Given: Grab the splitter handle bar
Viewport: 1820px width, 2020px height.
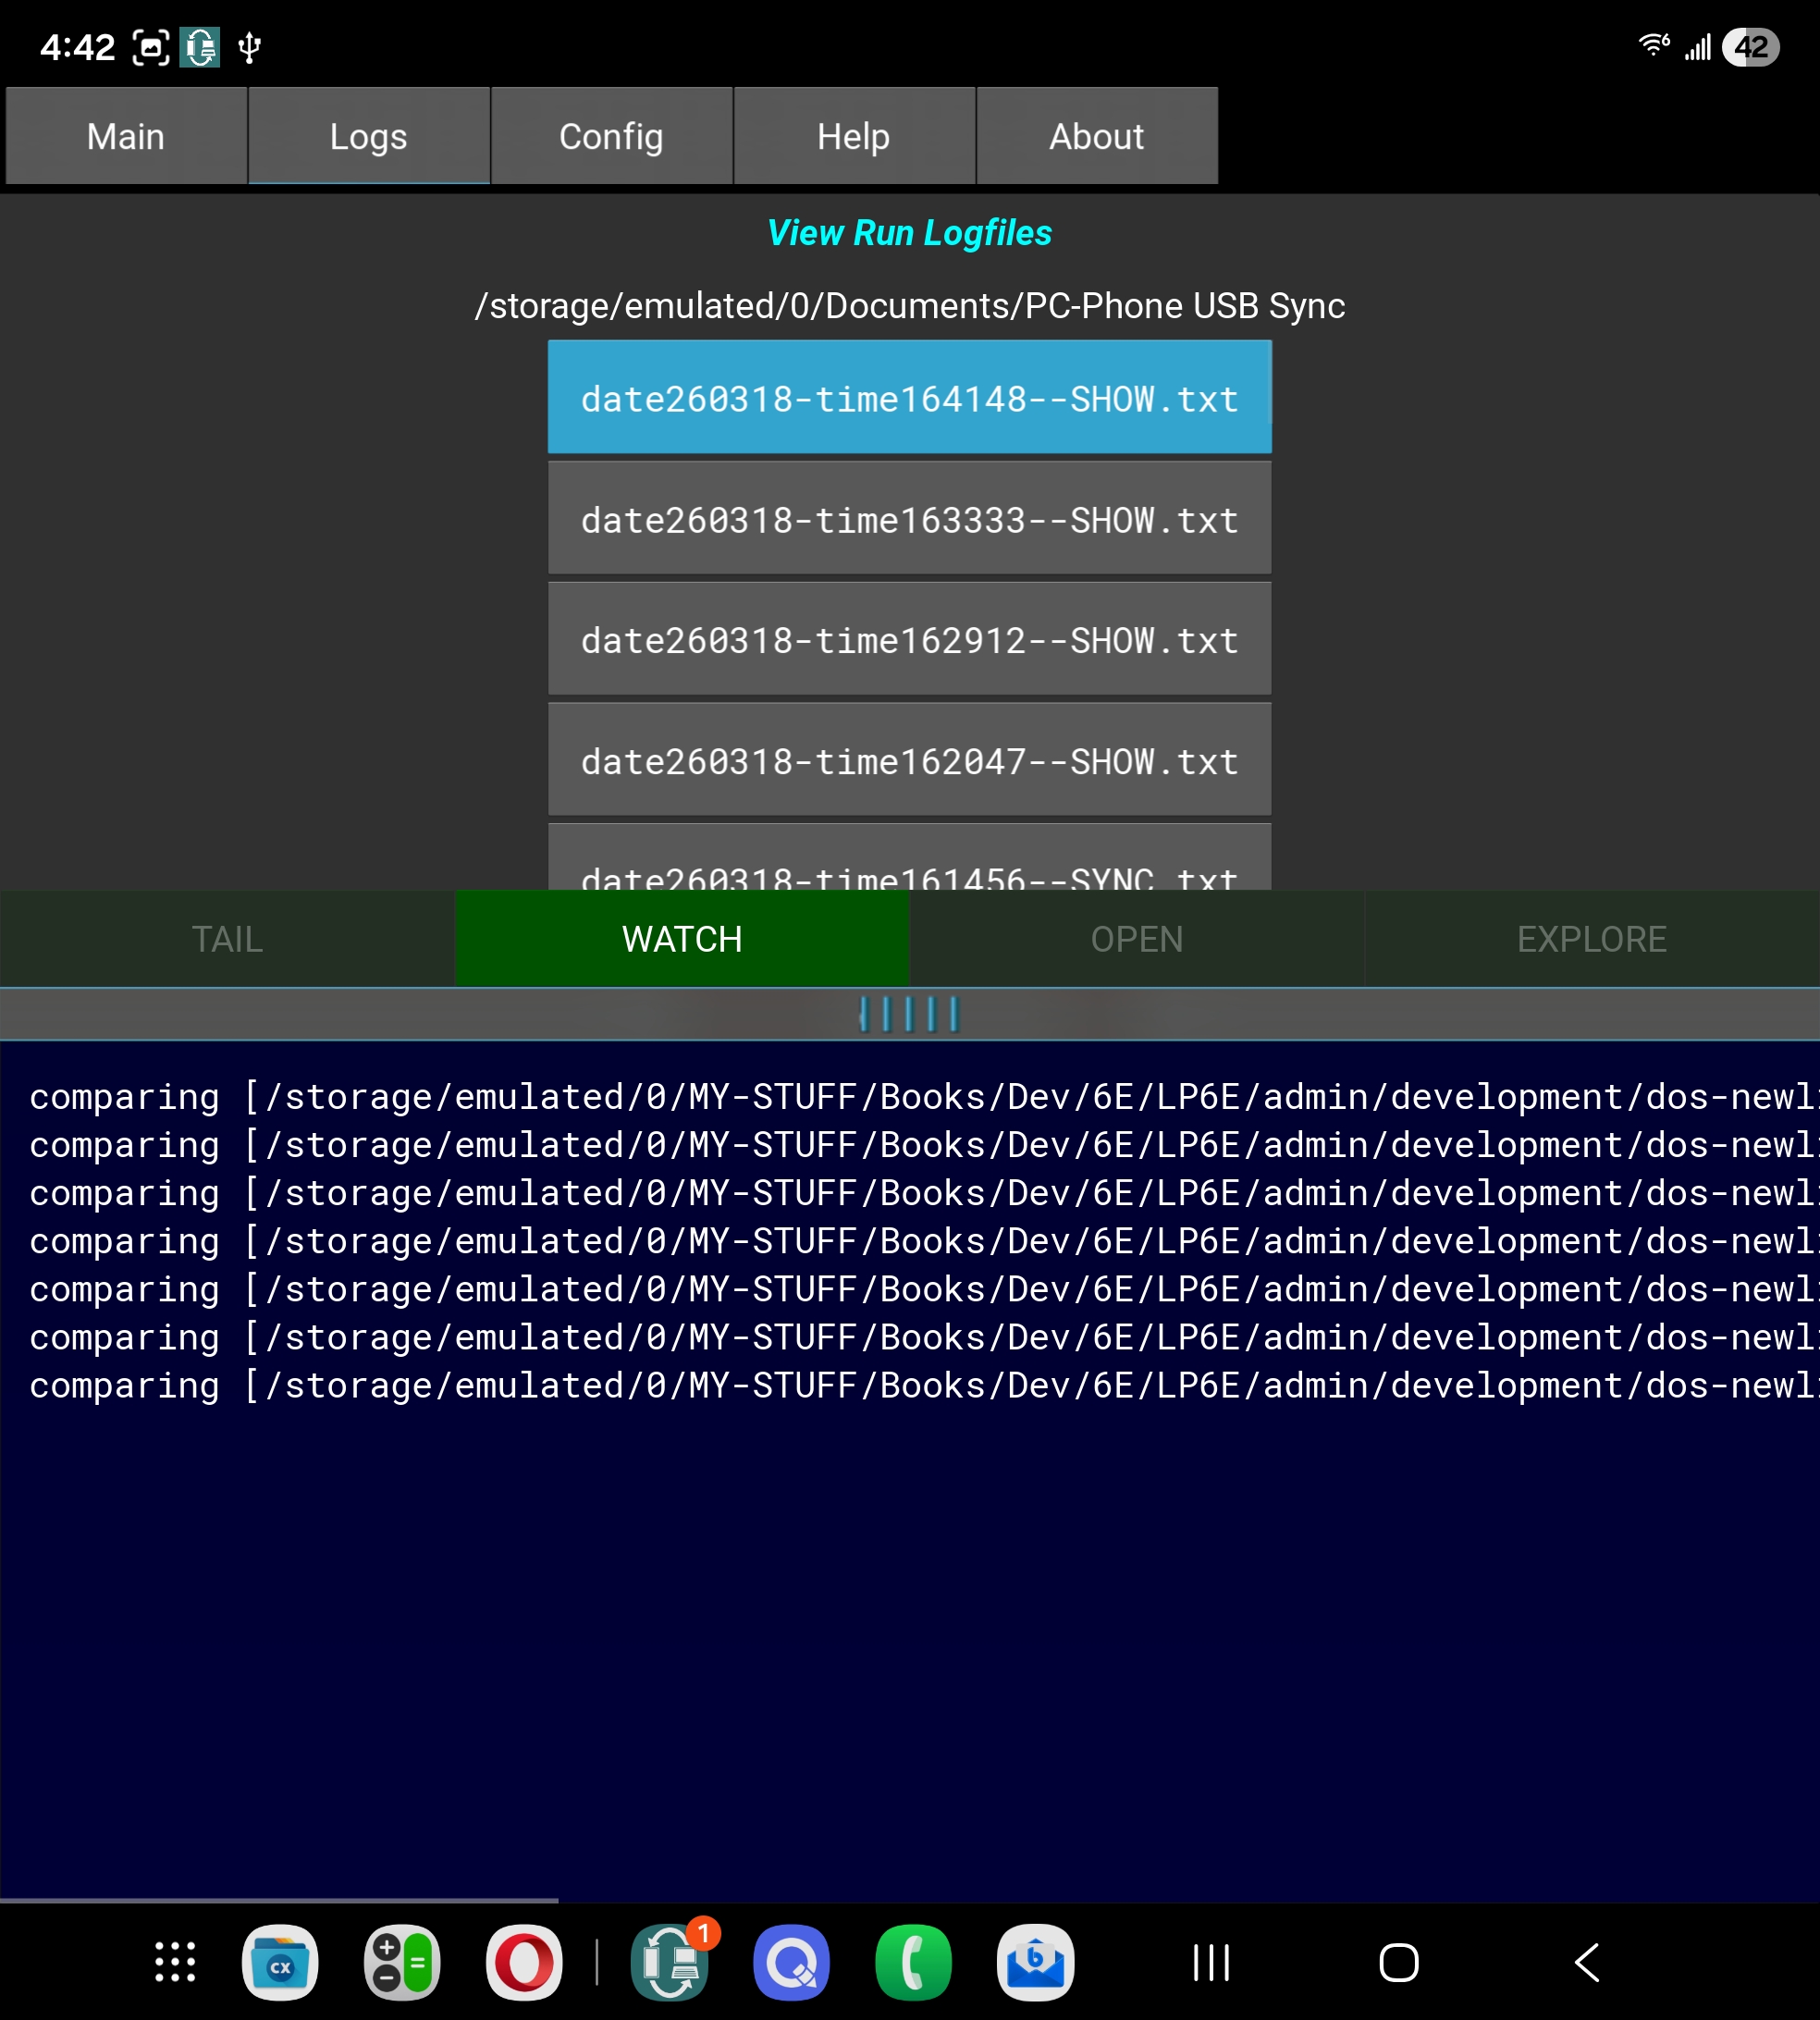Looking at the screenshot, I should (x=909, y=1014).
